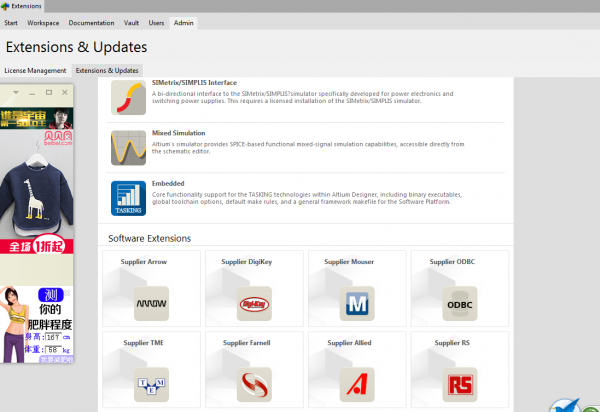This screenshot has width=600, height=412.
Task: Click the Software Extensions heading
Action: 150,239
